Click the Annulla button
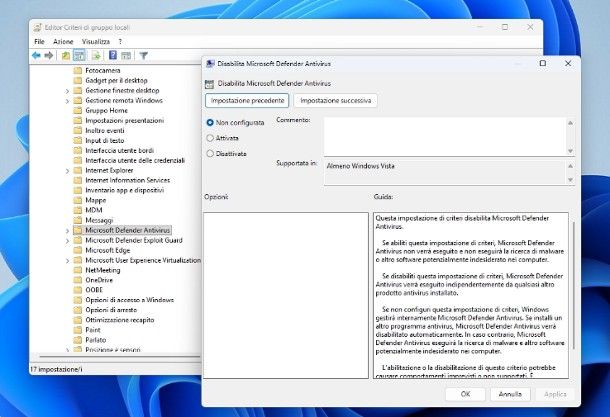This screenshot has width=610, height=417. coord(510,394)
